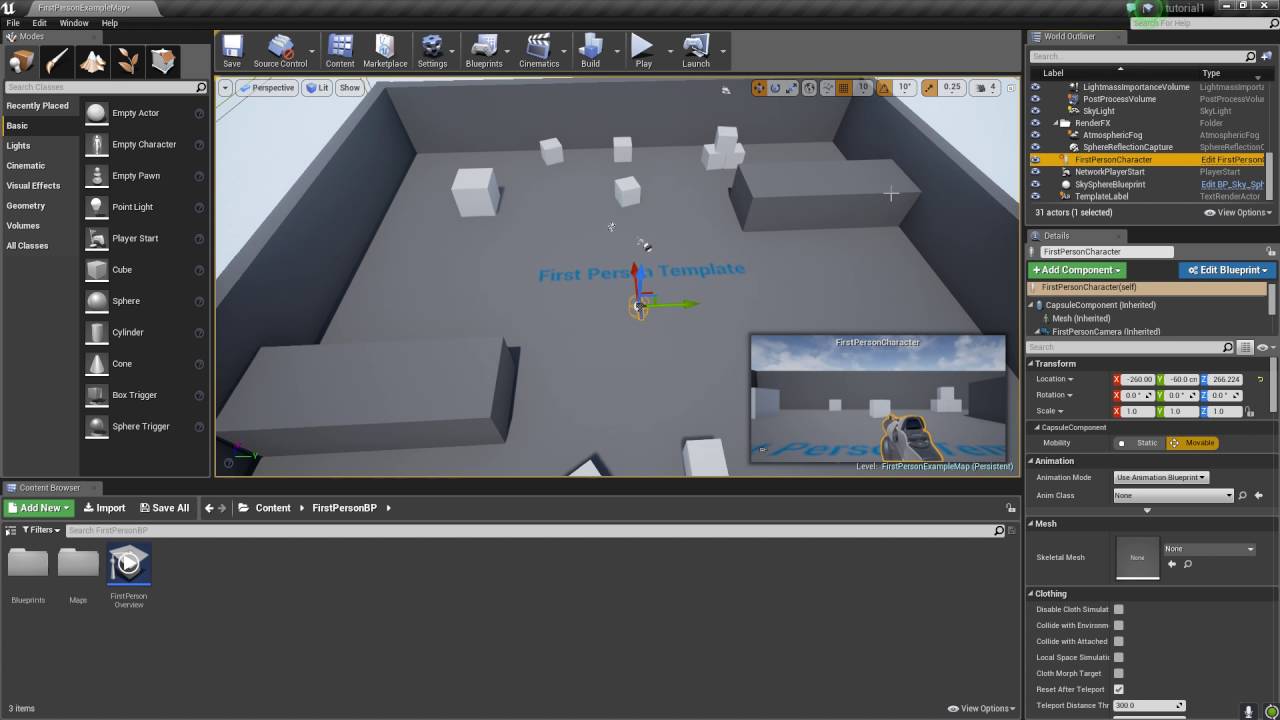Click the Launch toolbar icon
Screen dimensions: 1280x720
tap(696, 51)
